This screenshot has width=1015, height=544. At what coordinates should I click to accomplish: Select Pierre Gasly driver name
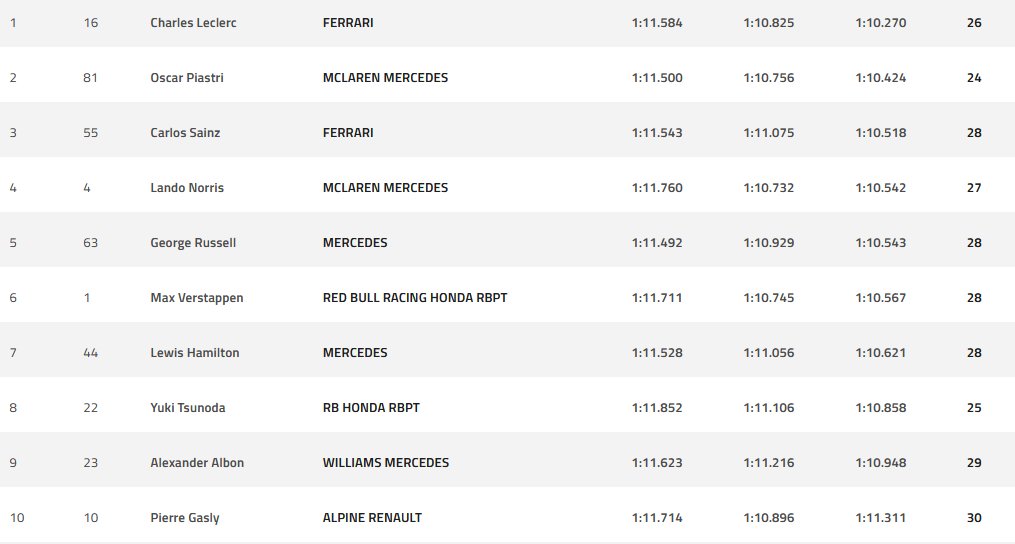click(x=184, y=518)
